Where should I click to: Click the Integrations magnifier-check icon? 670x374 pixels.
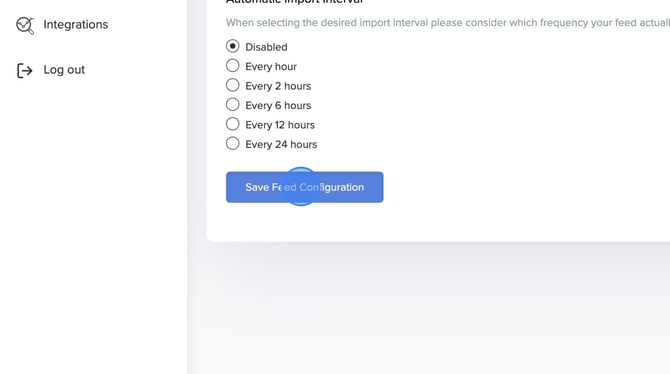[25, 25]
